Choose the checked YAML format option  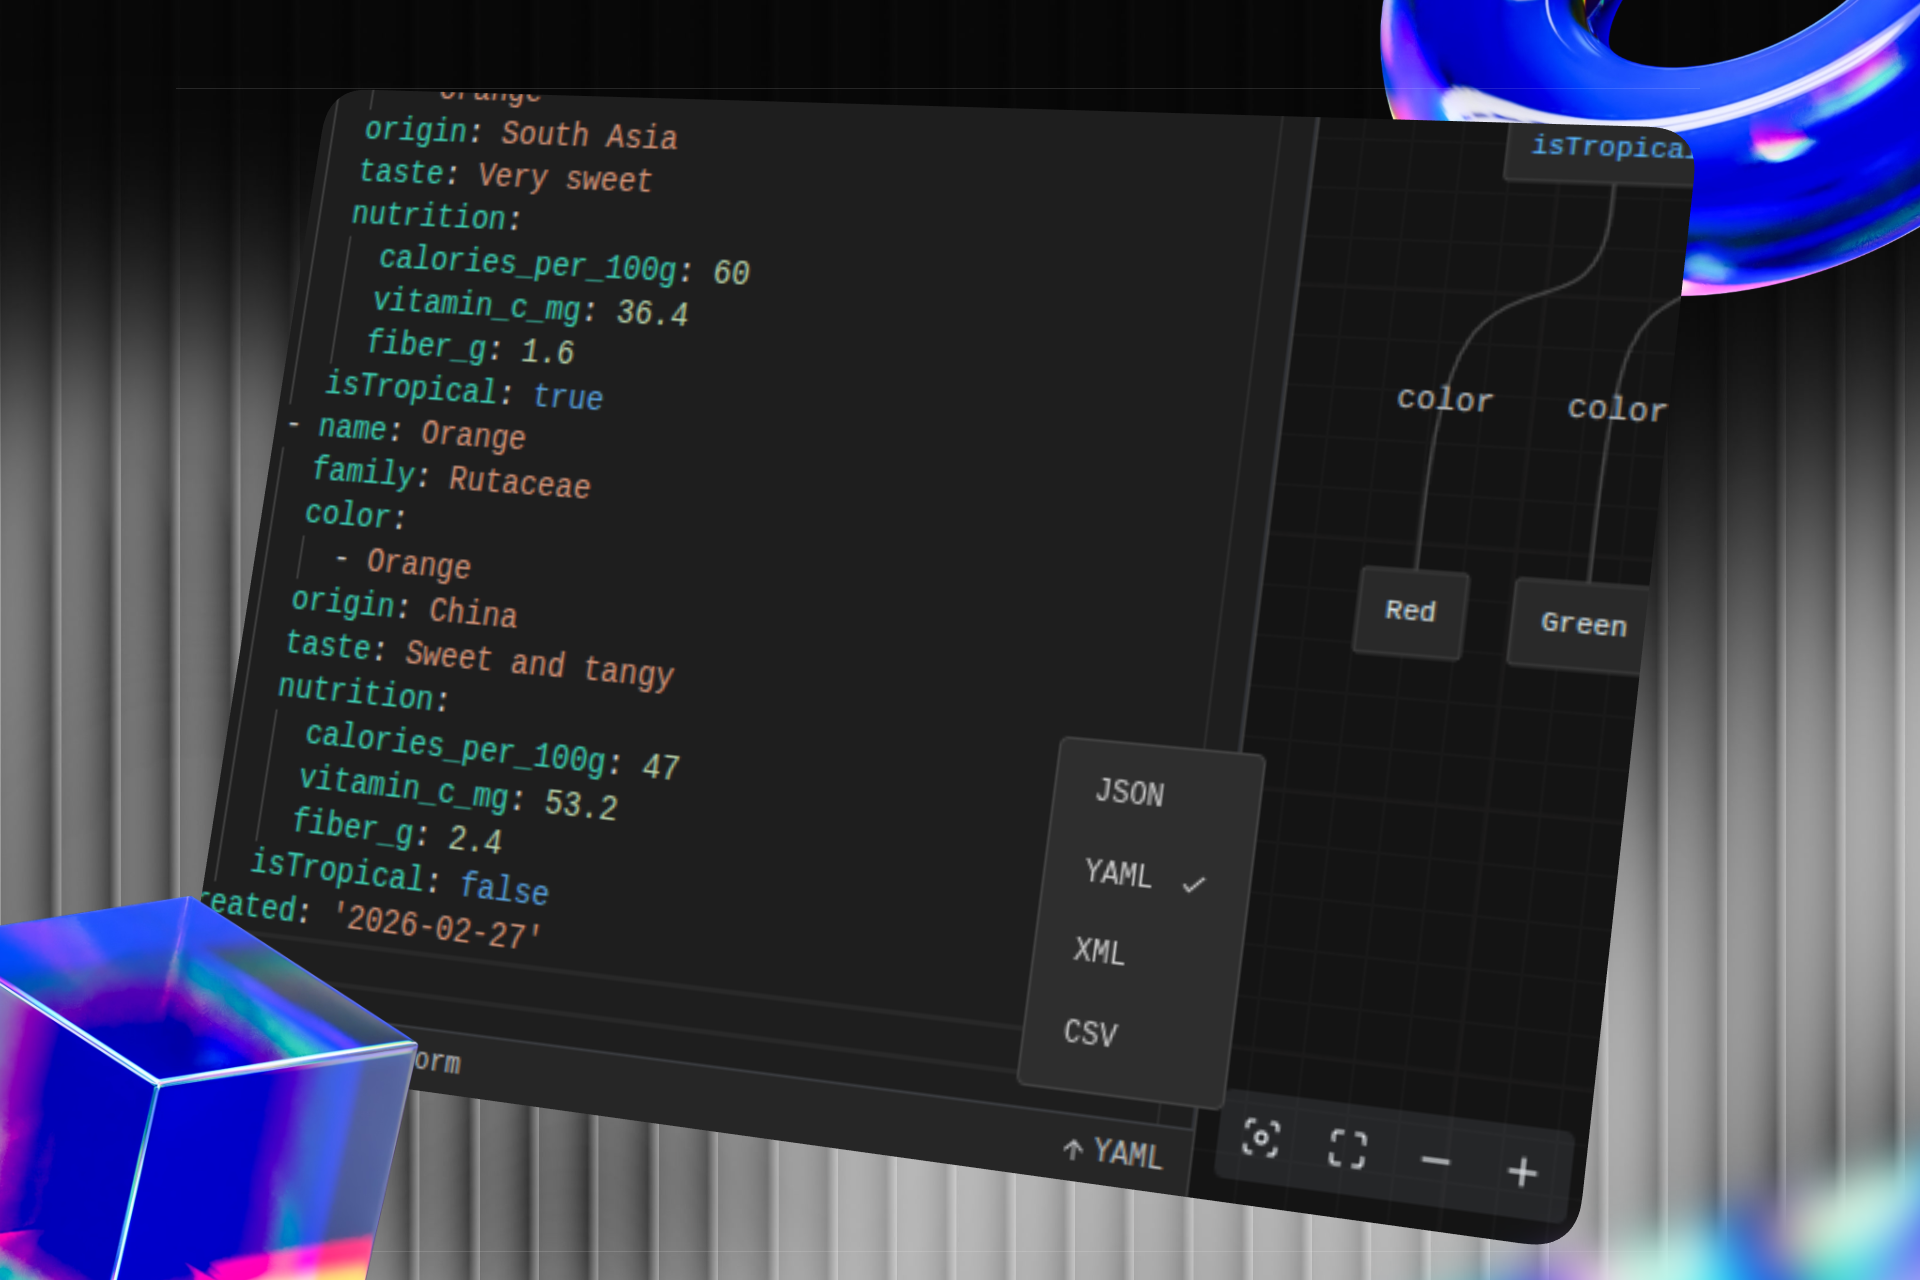tap(1119, 873)
